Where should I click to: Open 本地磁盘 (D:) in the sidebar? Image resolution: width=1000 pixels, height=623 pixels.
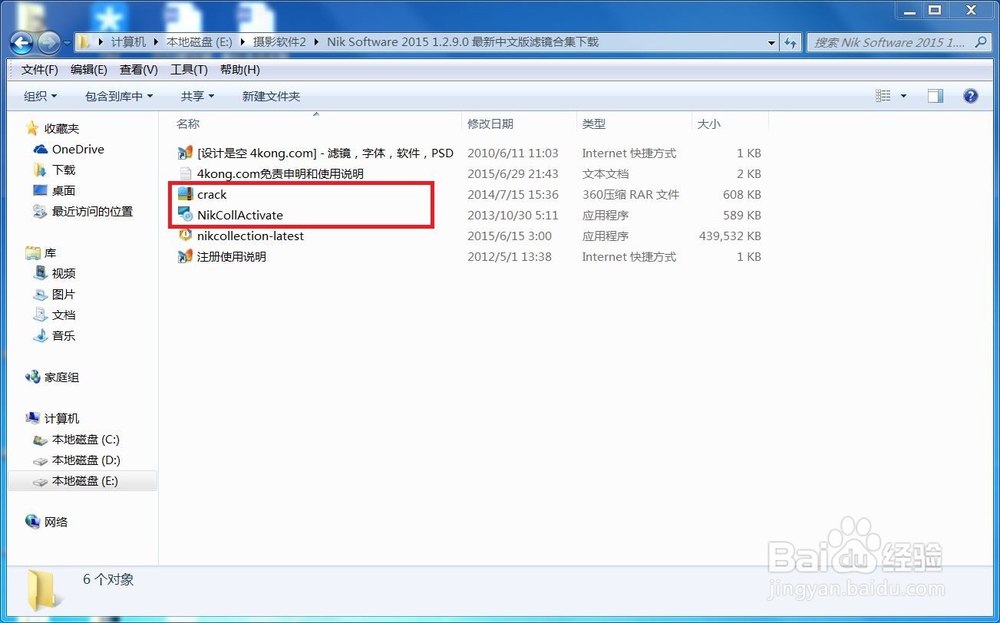coord(86,460)
